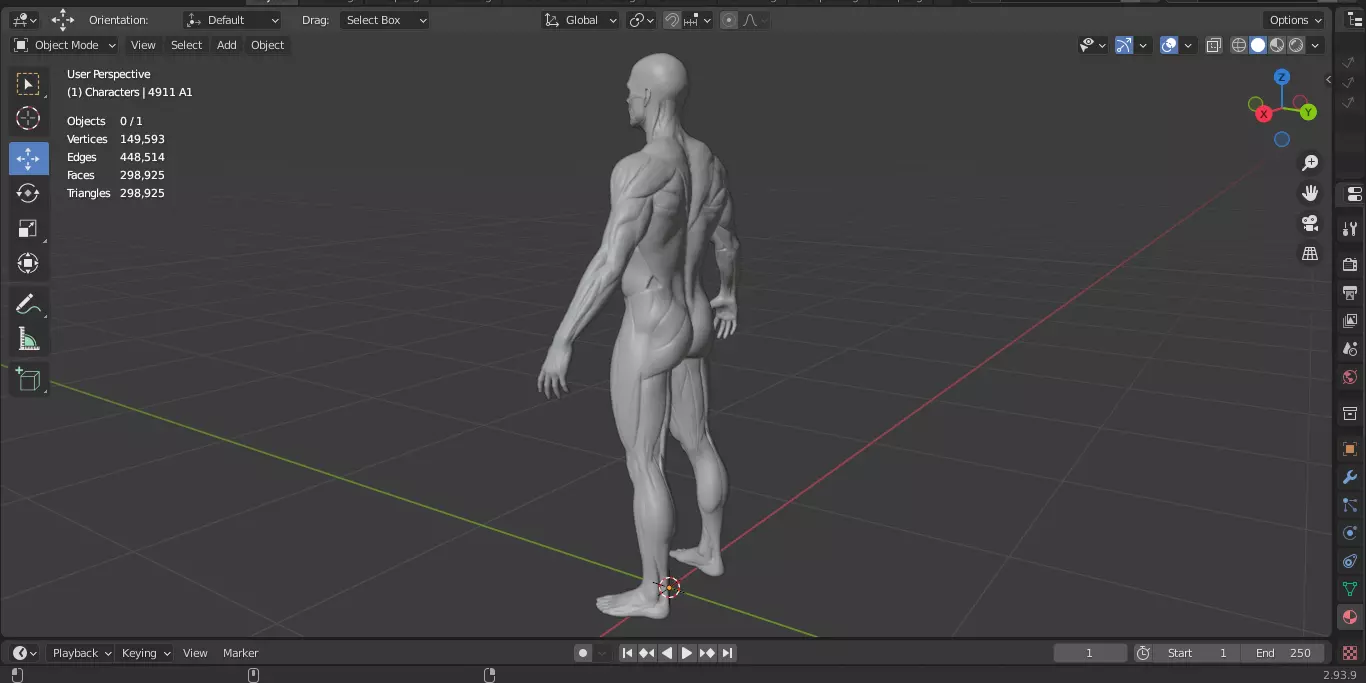
Task: Toggle snapping magnet button
Action: pos(673,20)
